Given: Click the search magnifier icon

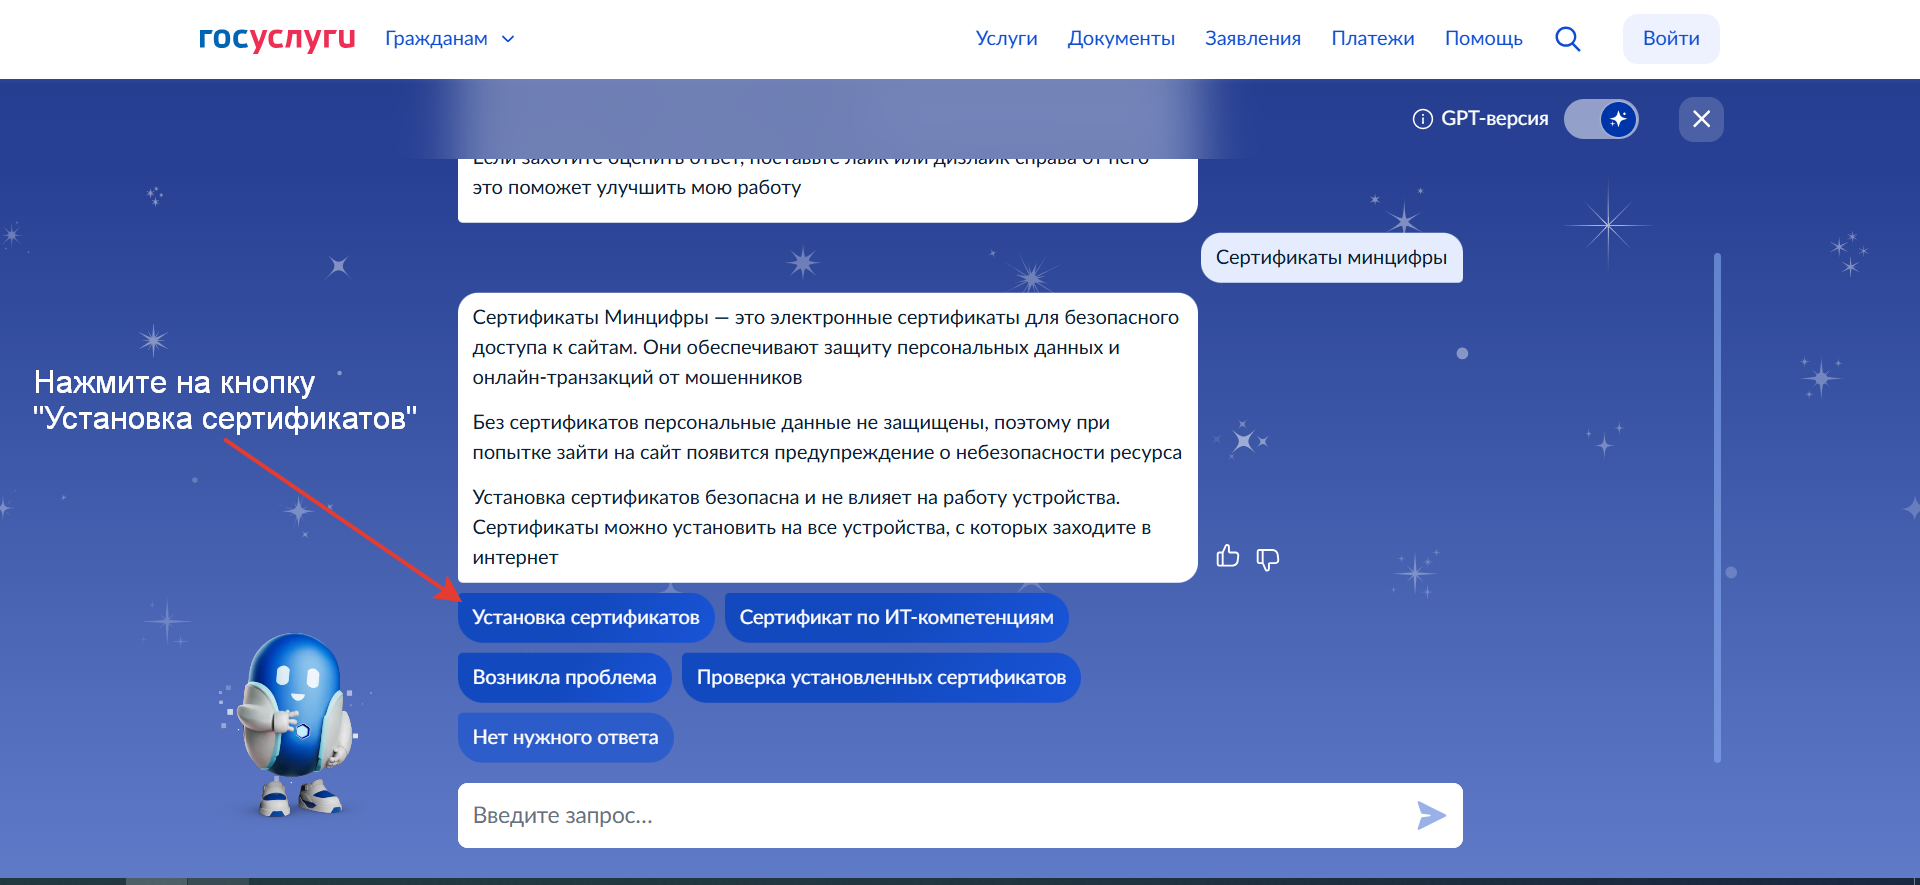Looking at the screenshot, I should (x=1567, y=39).
